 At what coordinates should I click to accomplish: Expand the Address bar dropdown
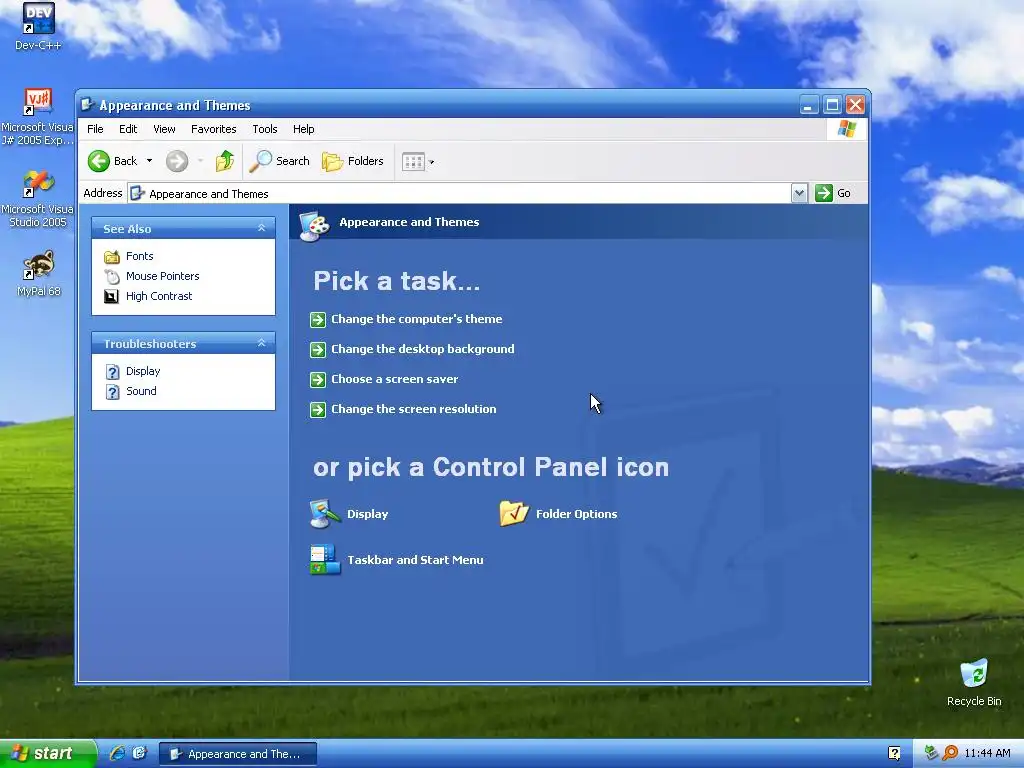[799, 193]
